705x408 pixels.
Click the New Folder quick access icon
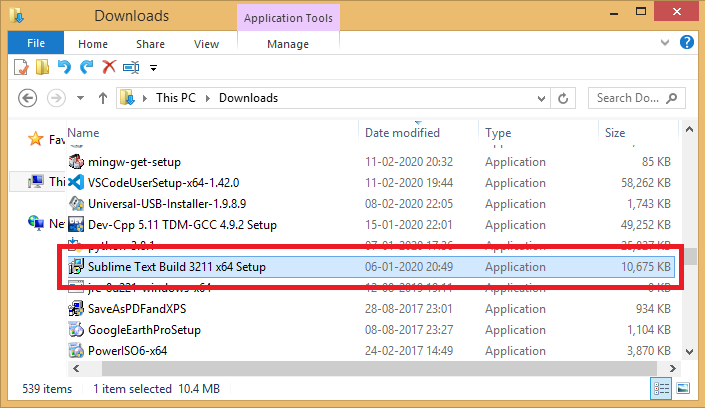click(43, 67)
